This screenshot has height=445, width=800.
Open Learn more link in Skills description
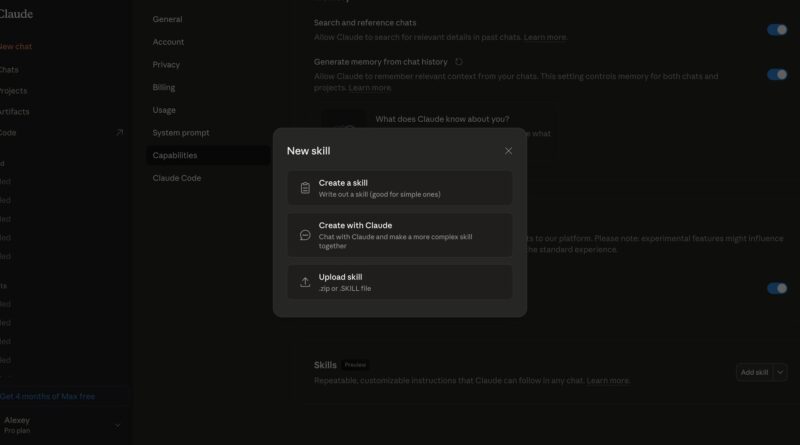pos(608,381)
